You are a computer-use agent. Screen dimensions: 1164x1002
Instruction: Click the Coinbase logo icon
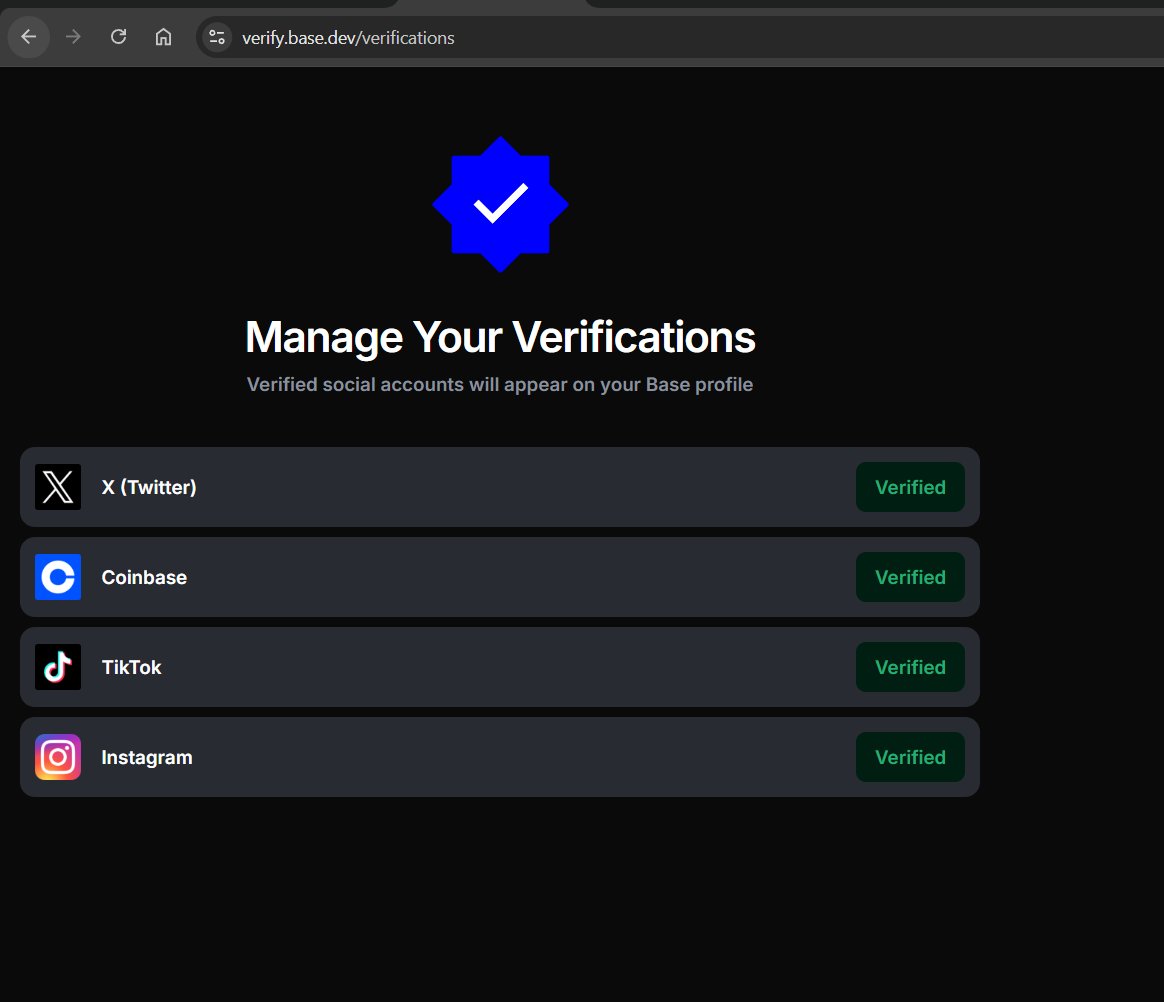tap(58, 577)
